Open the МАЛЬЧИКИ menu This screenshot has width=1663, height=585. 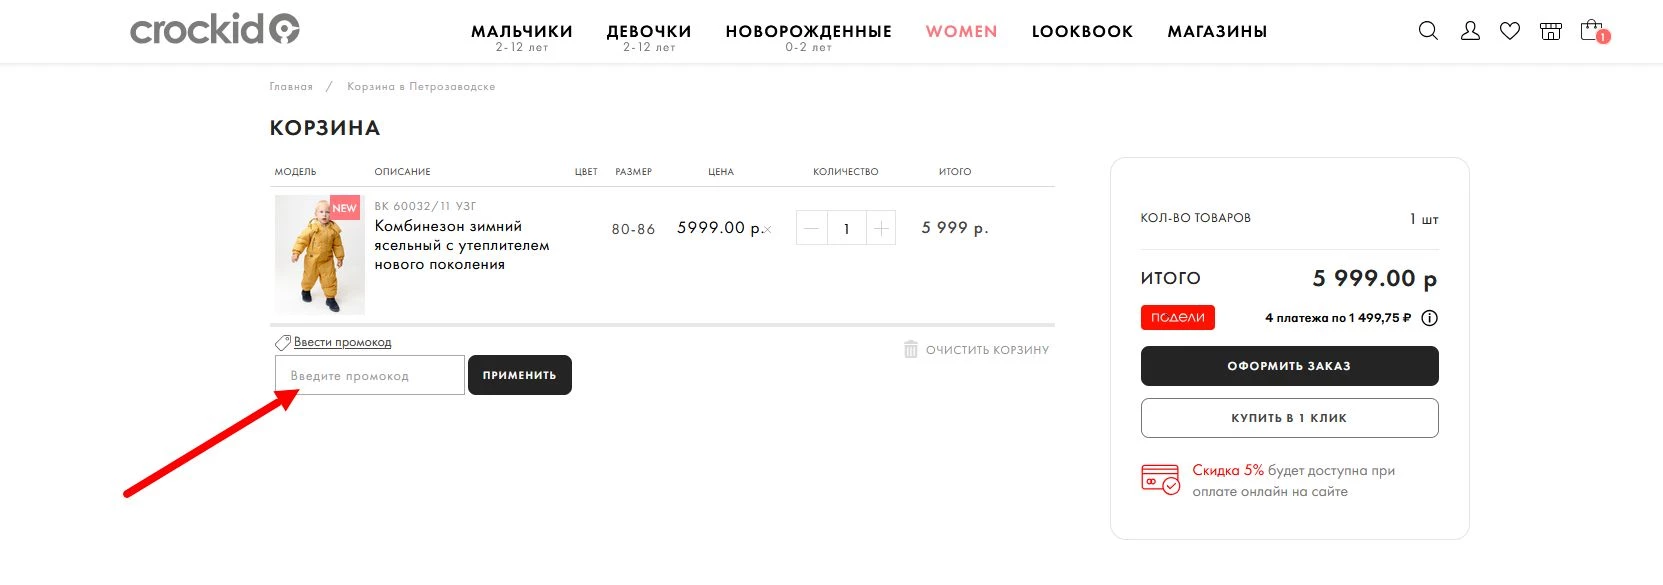[x=522, y=32]
